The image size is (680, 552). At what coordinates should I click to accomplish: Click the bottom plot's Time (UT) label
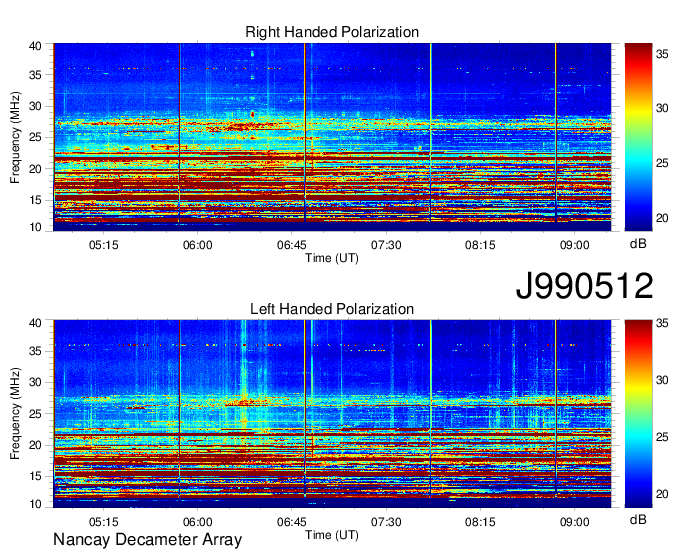coord(332,535)
